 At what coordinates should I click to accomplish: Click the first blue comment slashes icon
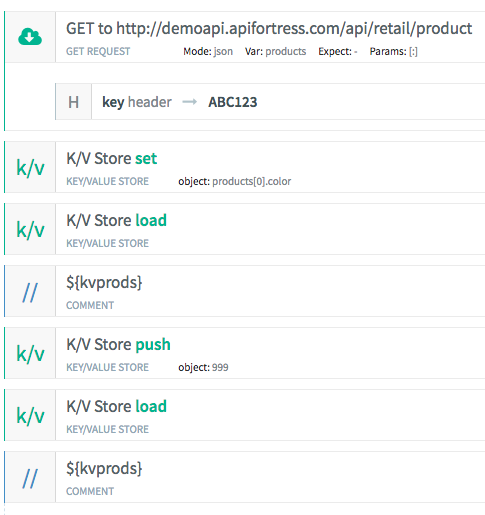pyautogui.click(x=30, y=292)
